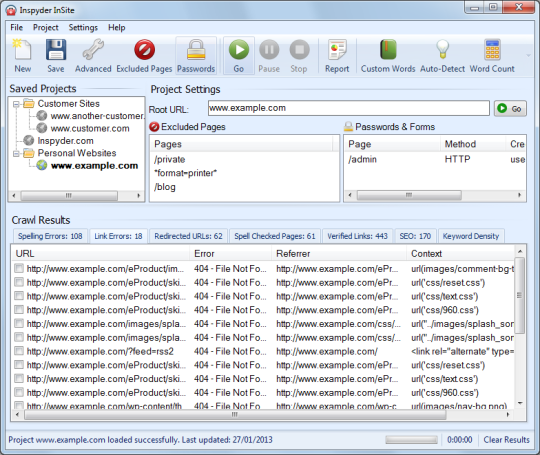Open the Excluded Pages toolbar icon
The image size is (540, 455).
pyautogui.click(x=144, y=55)
